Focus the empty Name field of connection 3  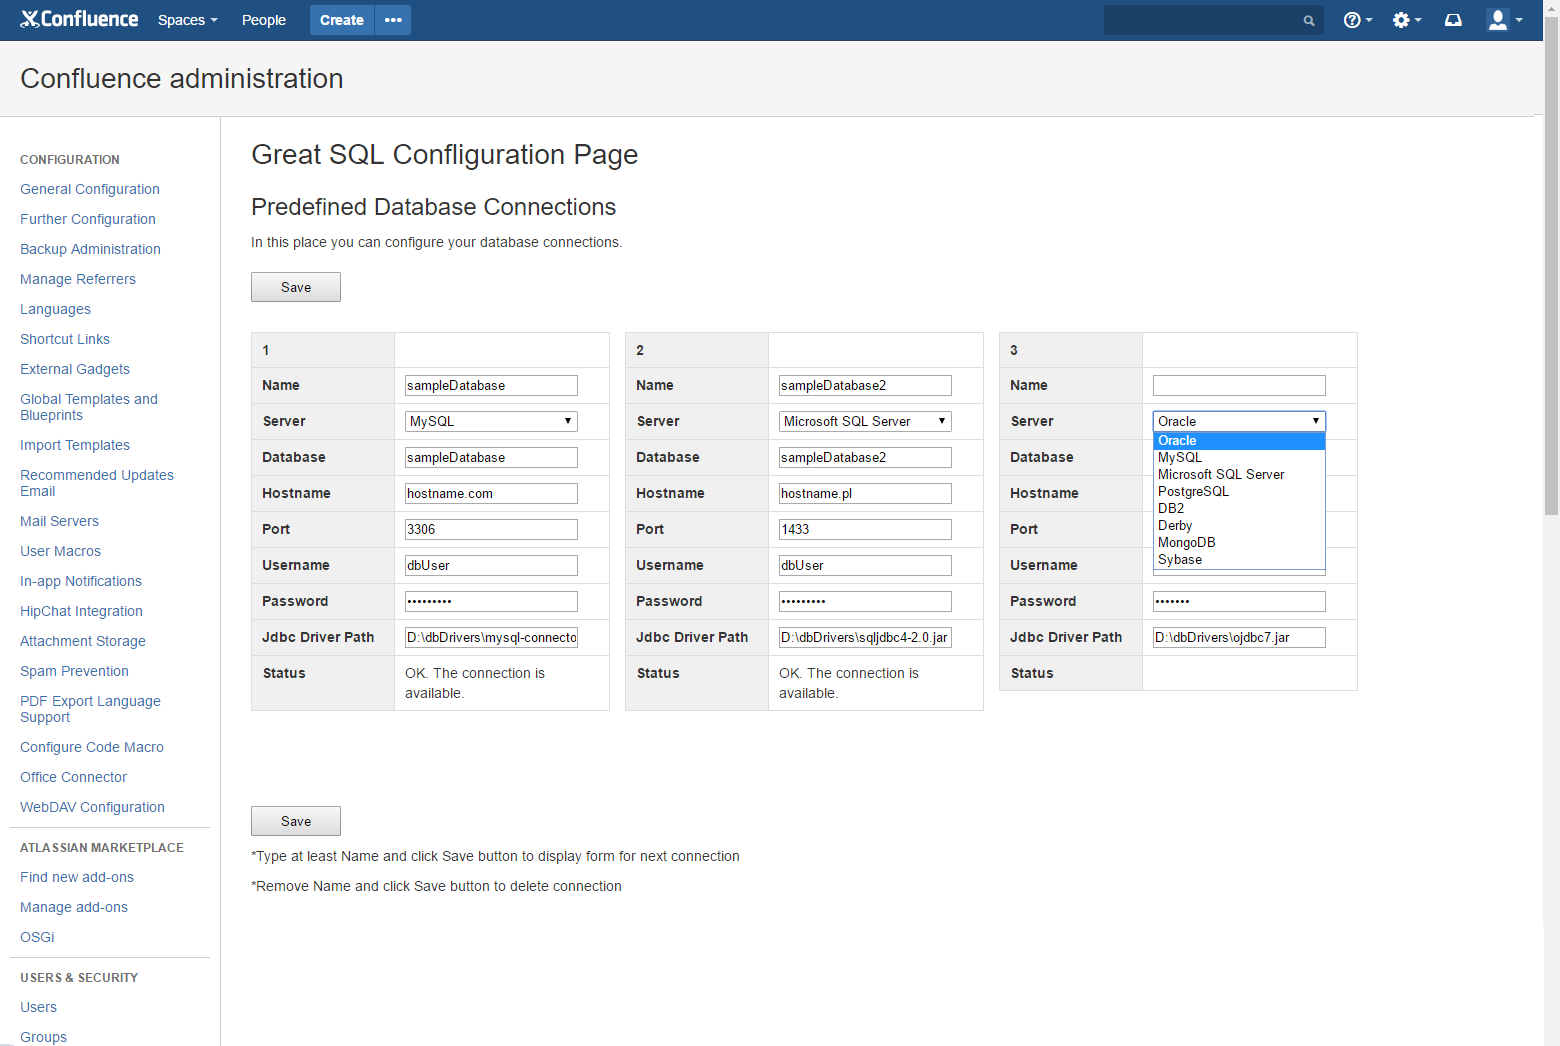click(x=1239, y=385)
